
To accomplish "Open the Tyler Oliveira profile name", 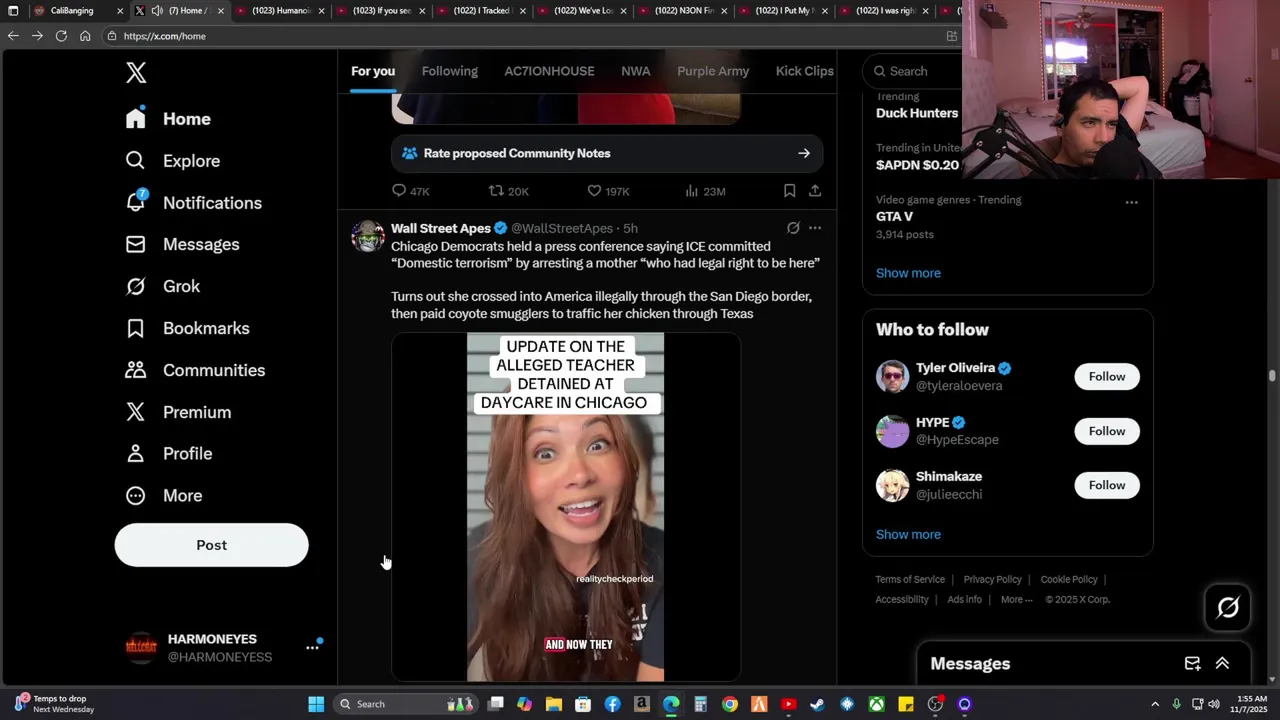I will pyautogui.click(x=955, y=368).
